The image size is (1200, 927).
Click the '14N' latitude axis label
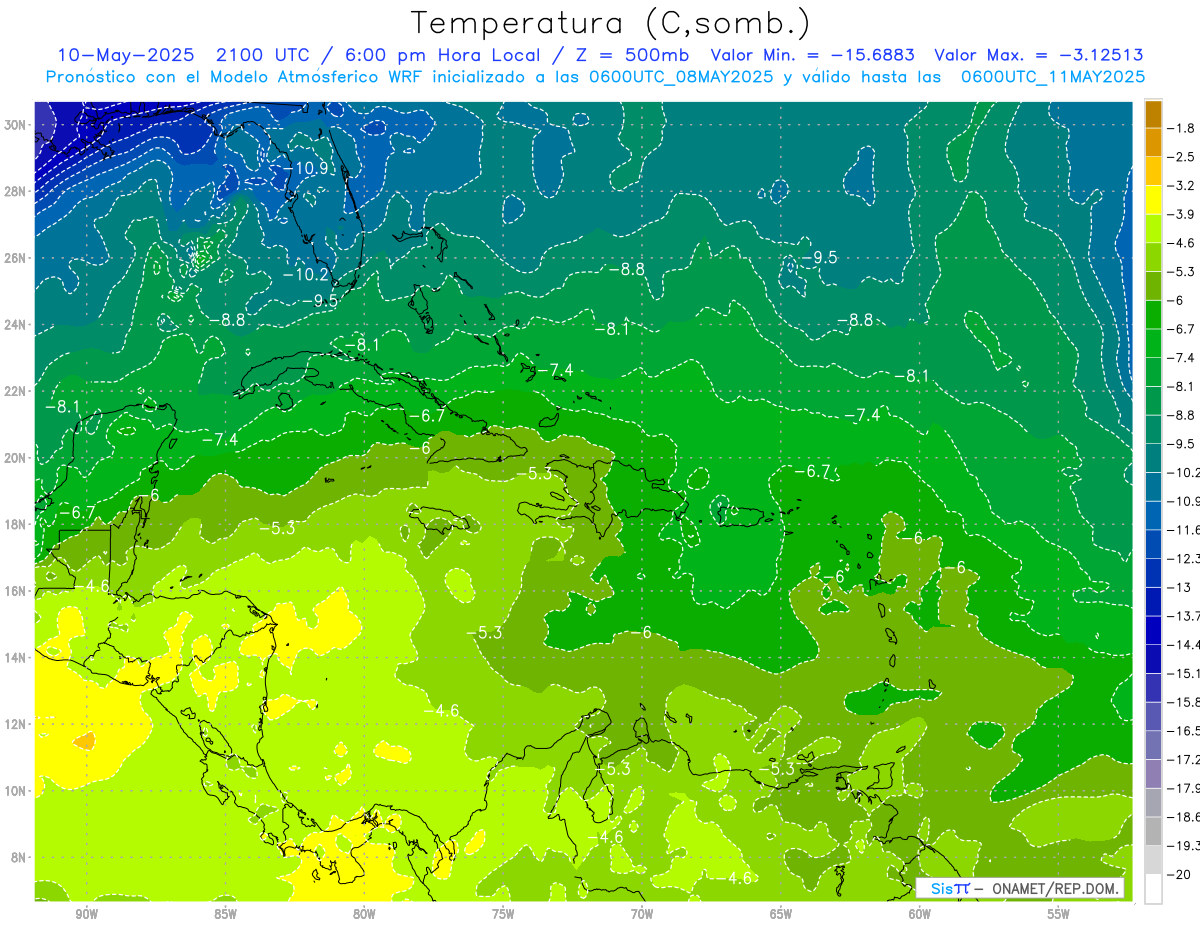15,657
